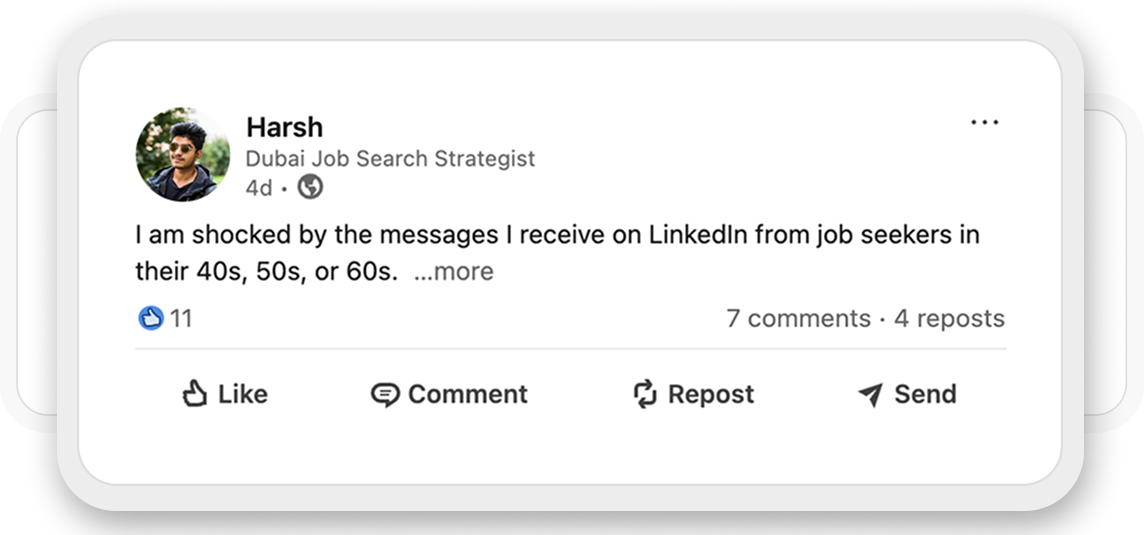Open the three-dot post options menu
The image size is (1144, 535).
pyautogui.click(x=984, y=123)
